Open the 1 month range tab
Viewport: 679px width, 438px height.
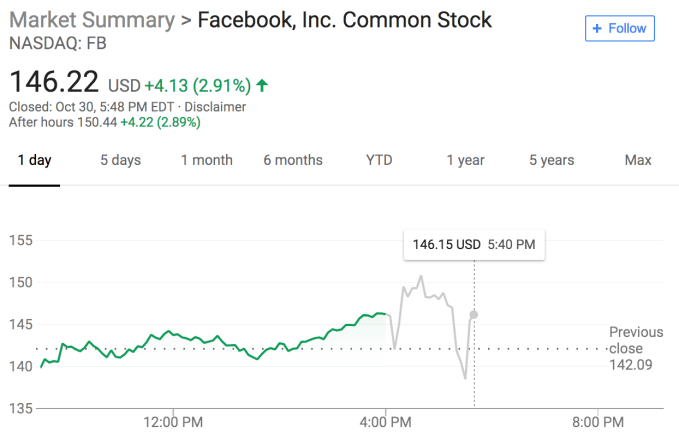[206, 160]
